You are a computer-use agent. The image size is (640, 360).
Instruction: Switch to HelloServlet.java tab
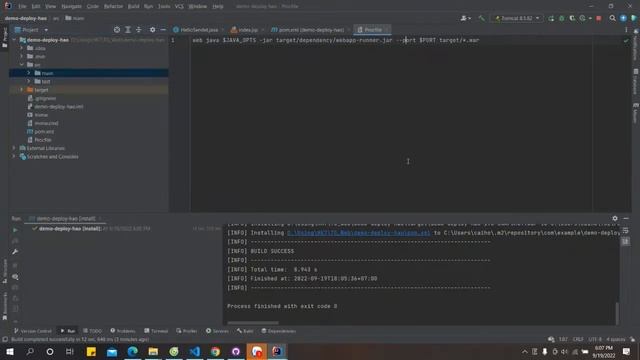(x=198, y=30)
